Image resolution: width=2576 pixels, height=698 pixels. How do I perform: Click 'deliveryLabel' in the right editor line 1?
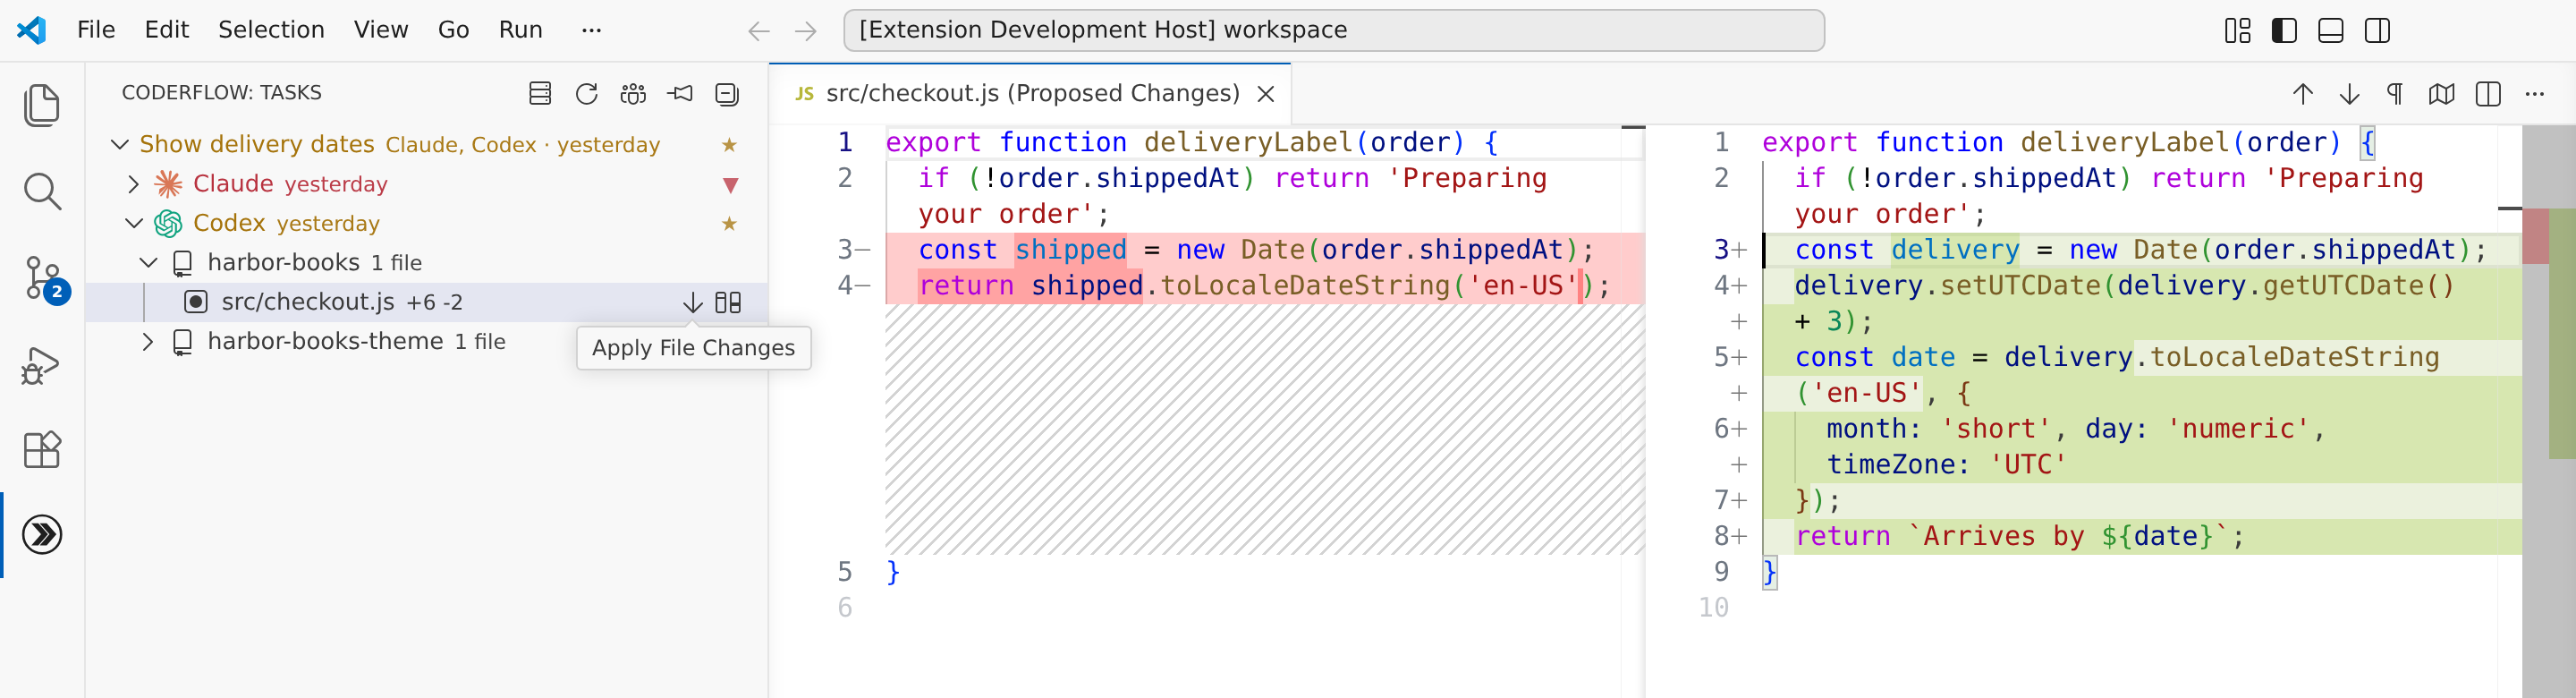[2125, 143]
